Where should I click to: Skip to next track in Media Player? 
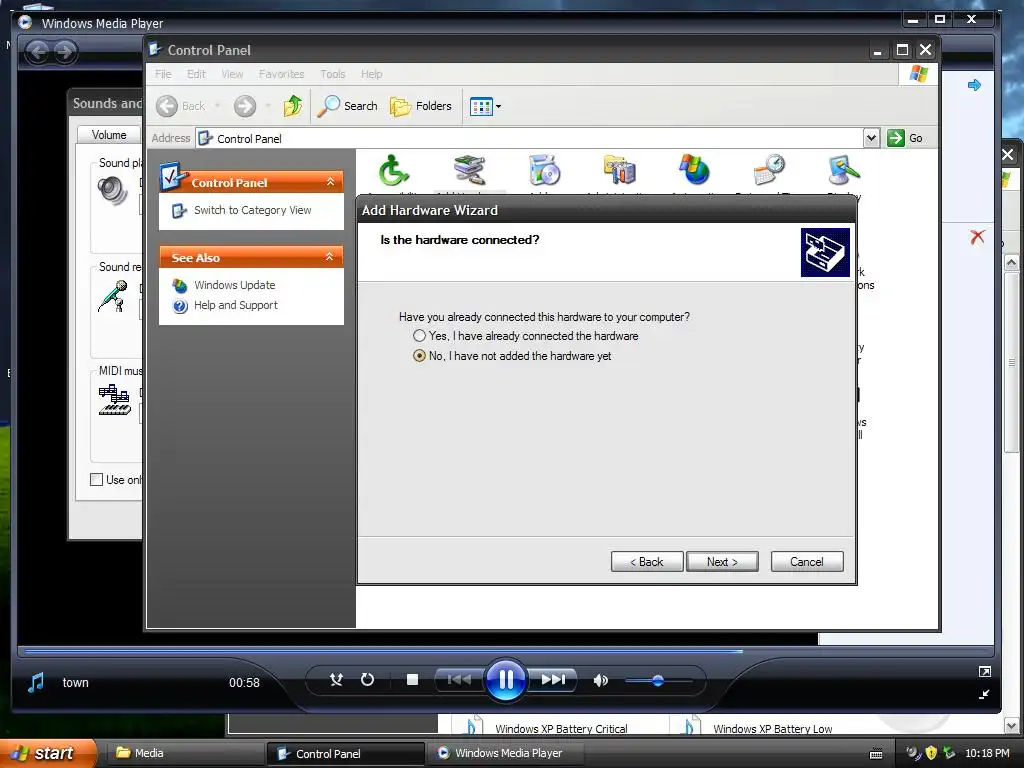[552, 680]
